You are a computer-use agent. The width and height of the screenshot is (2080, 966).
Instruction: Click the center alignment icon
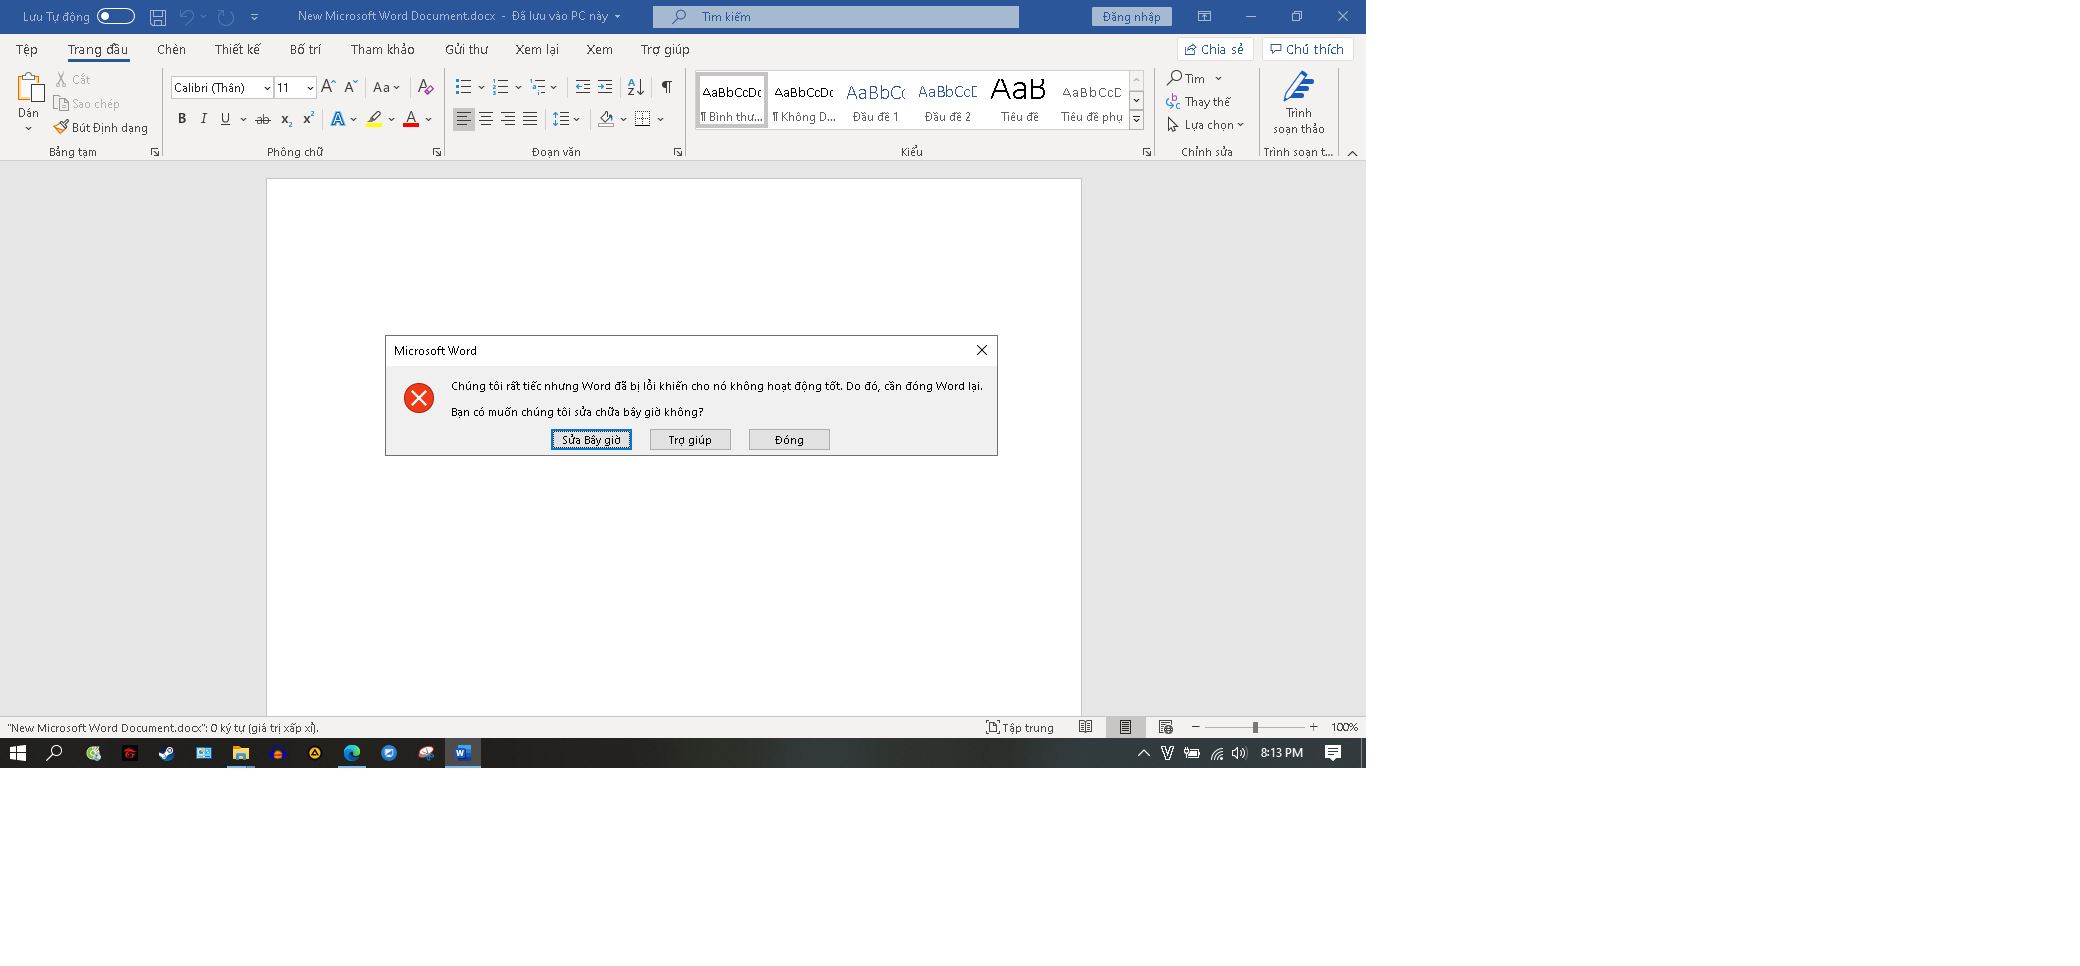[x=486, y=119]
